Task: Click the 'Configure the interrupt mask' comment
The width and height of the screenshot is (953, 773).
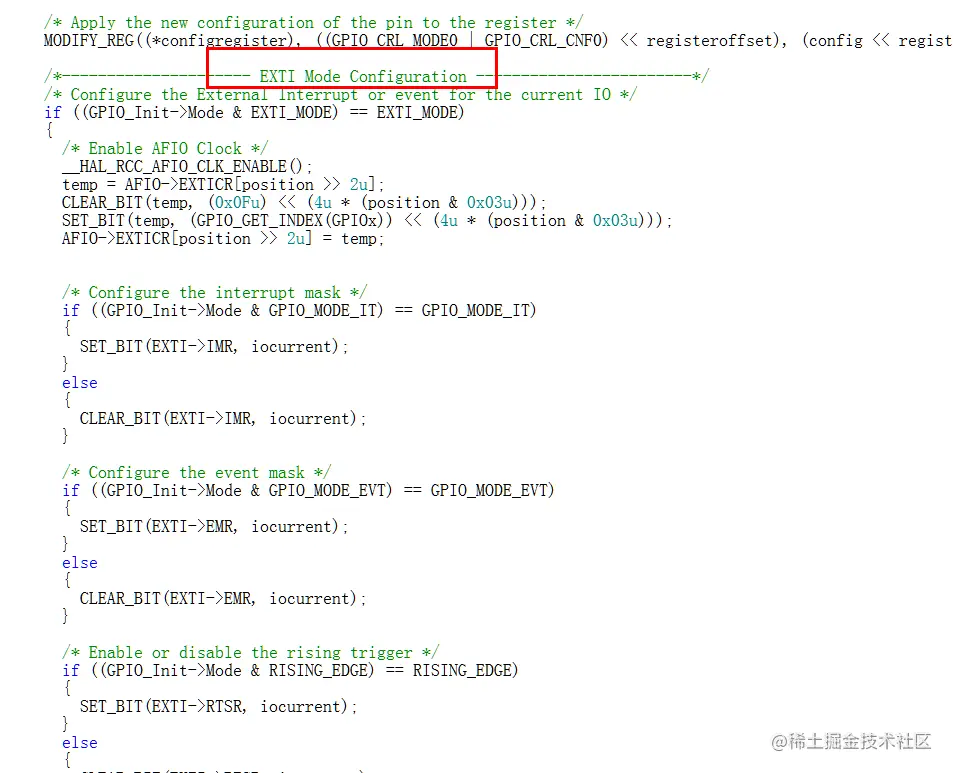Action: 215,292
